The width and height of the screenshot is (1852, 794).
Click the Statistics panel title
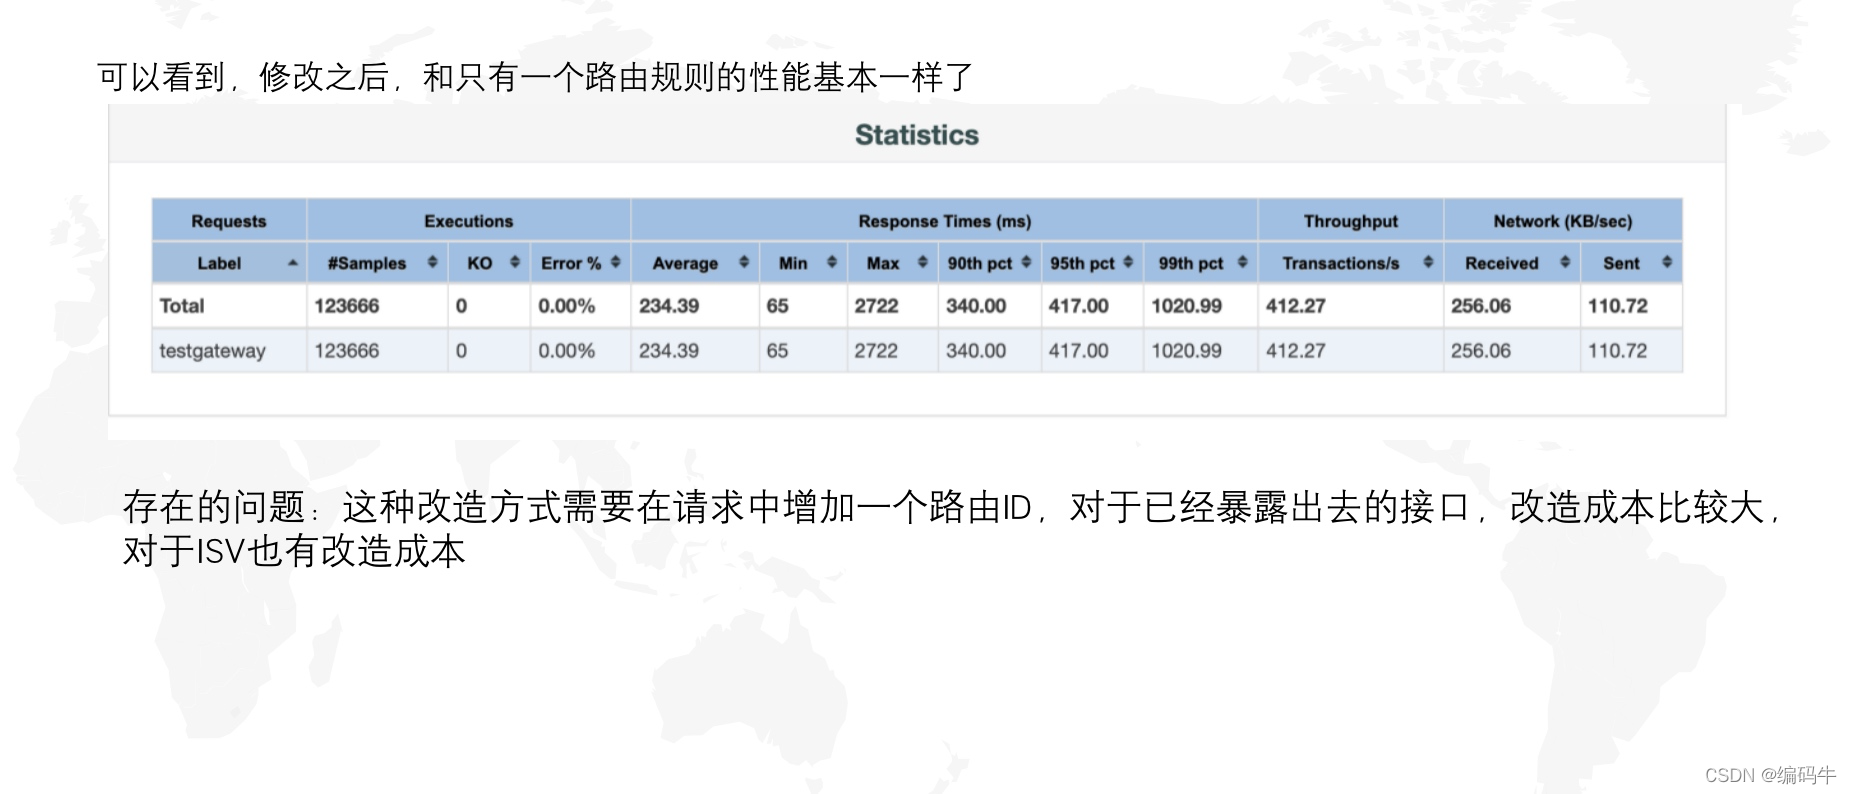(917, 135)
